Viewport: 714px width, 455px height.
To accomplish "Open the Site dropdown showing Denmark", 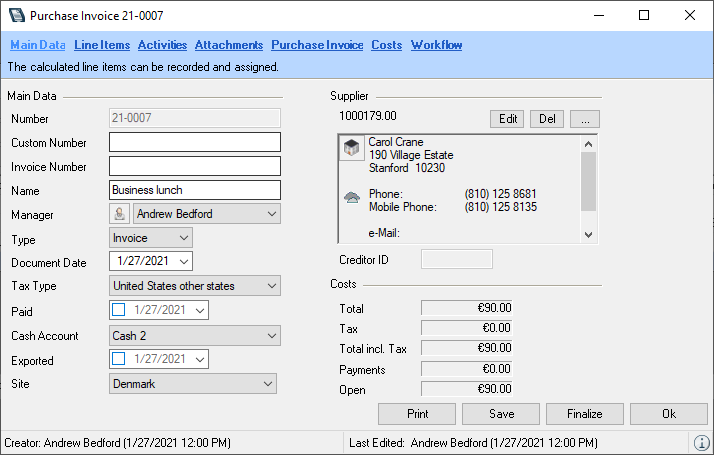I will click(267, 383).
